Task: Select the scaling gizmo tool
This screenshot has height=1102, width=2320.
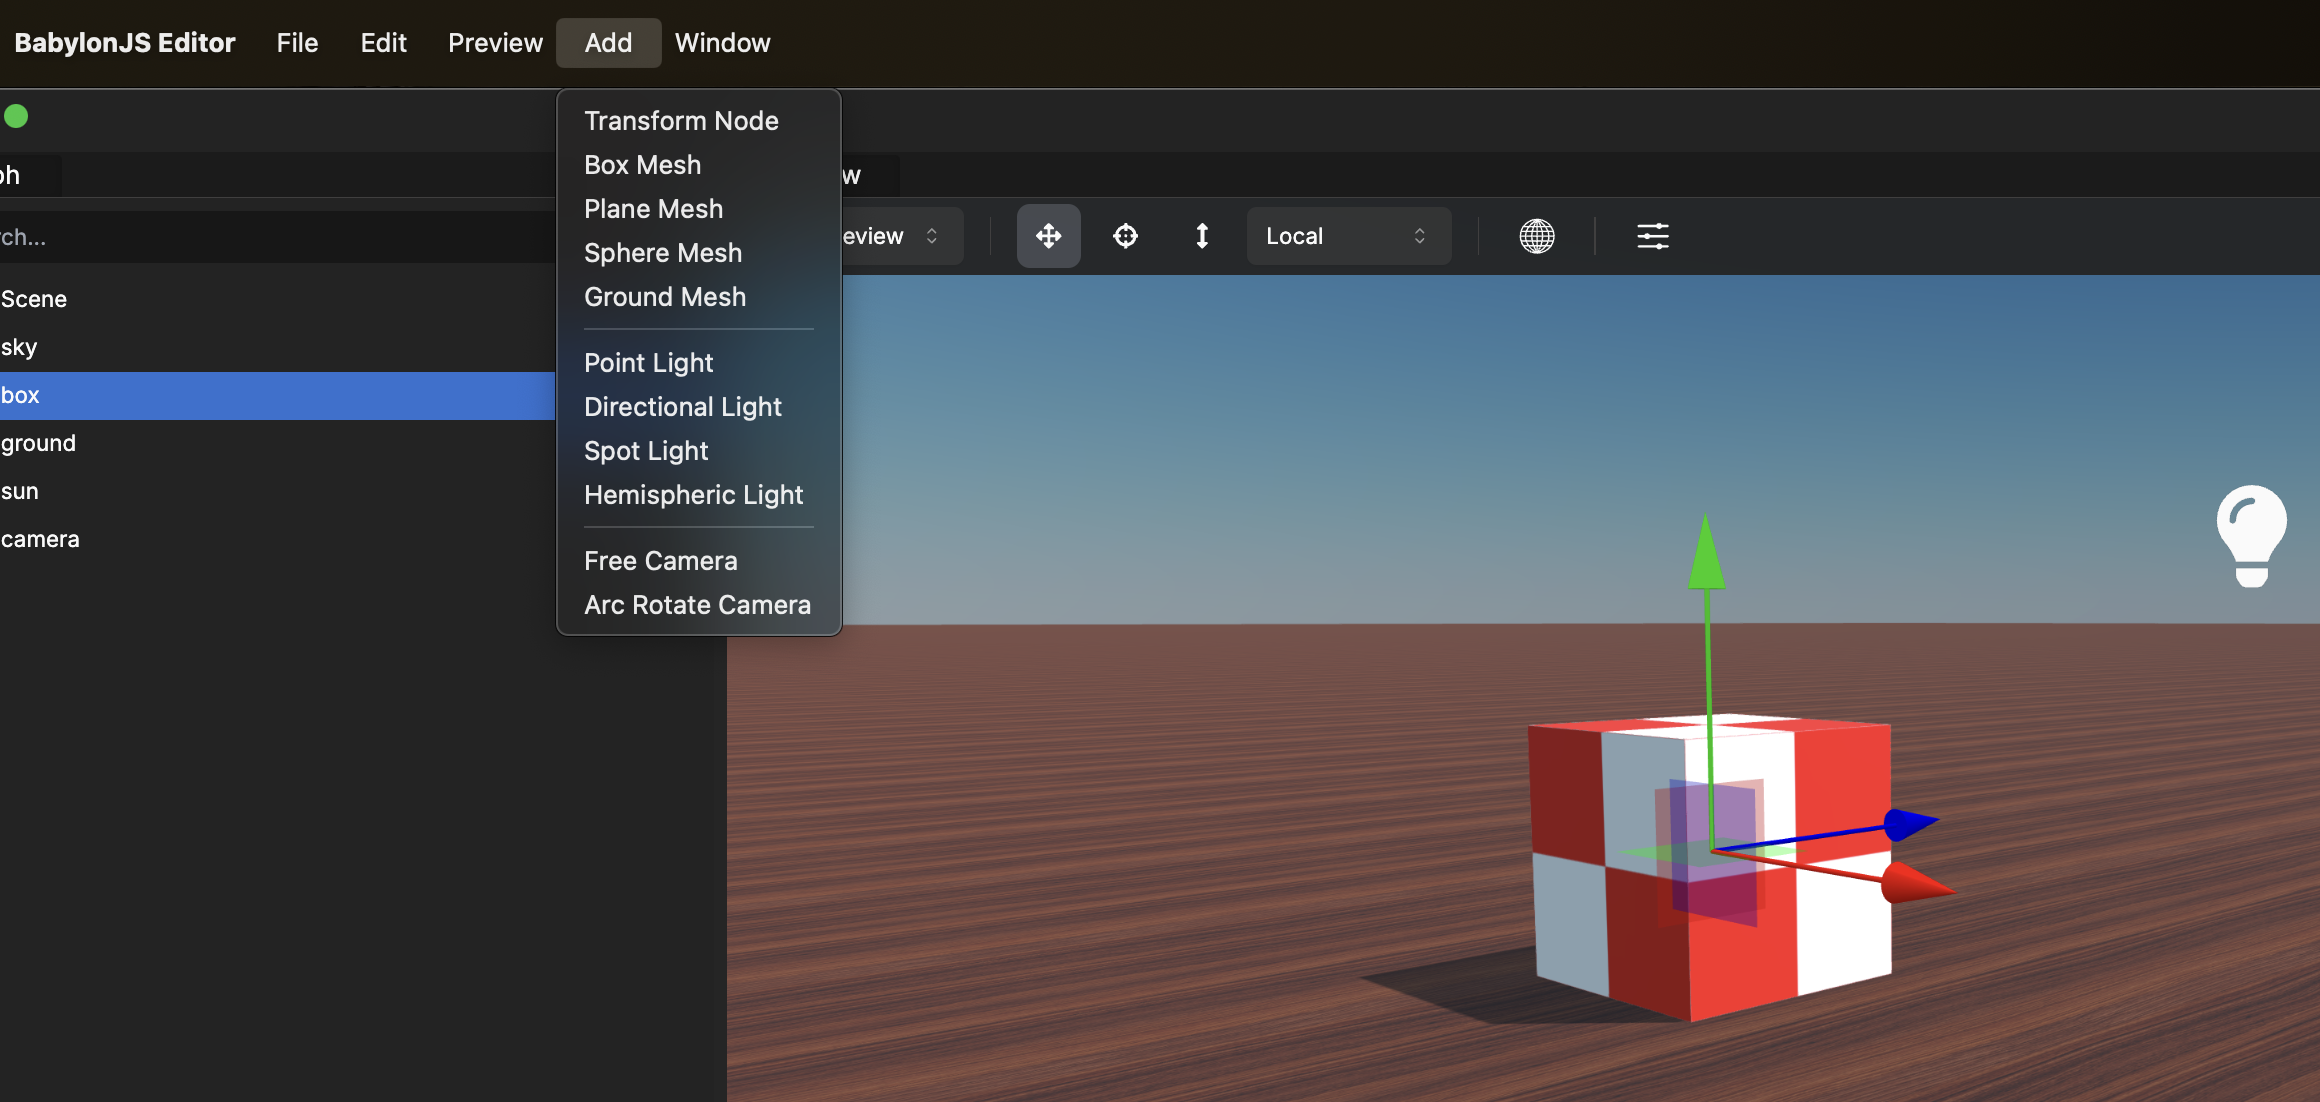Action: 1202,236
